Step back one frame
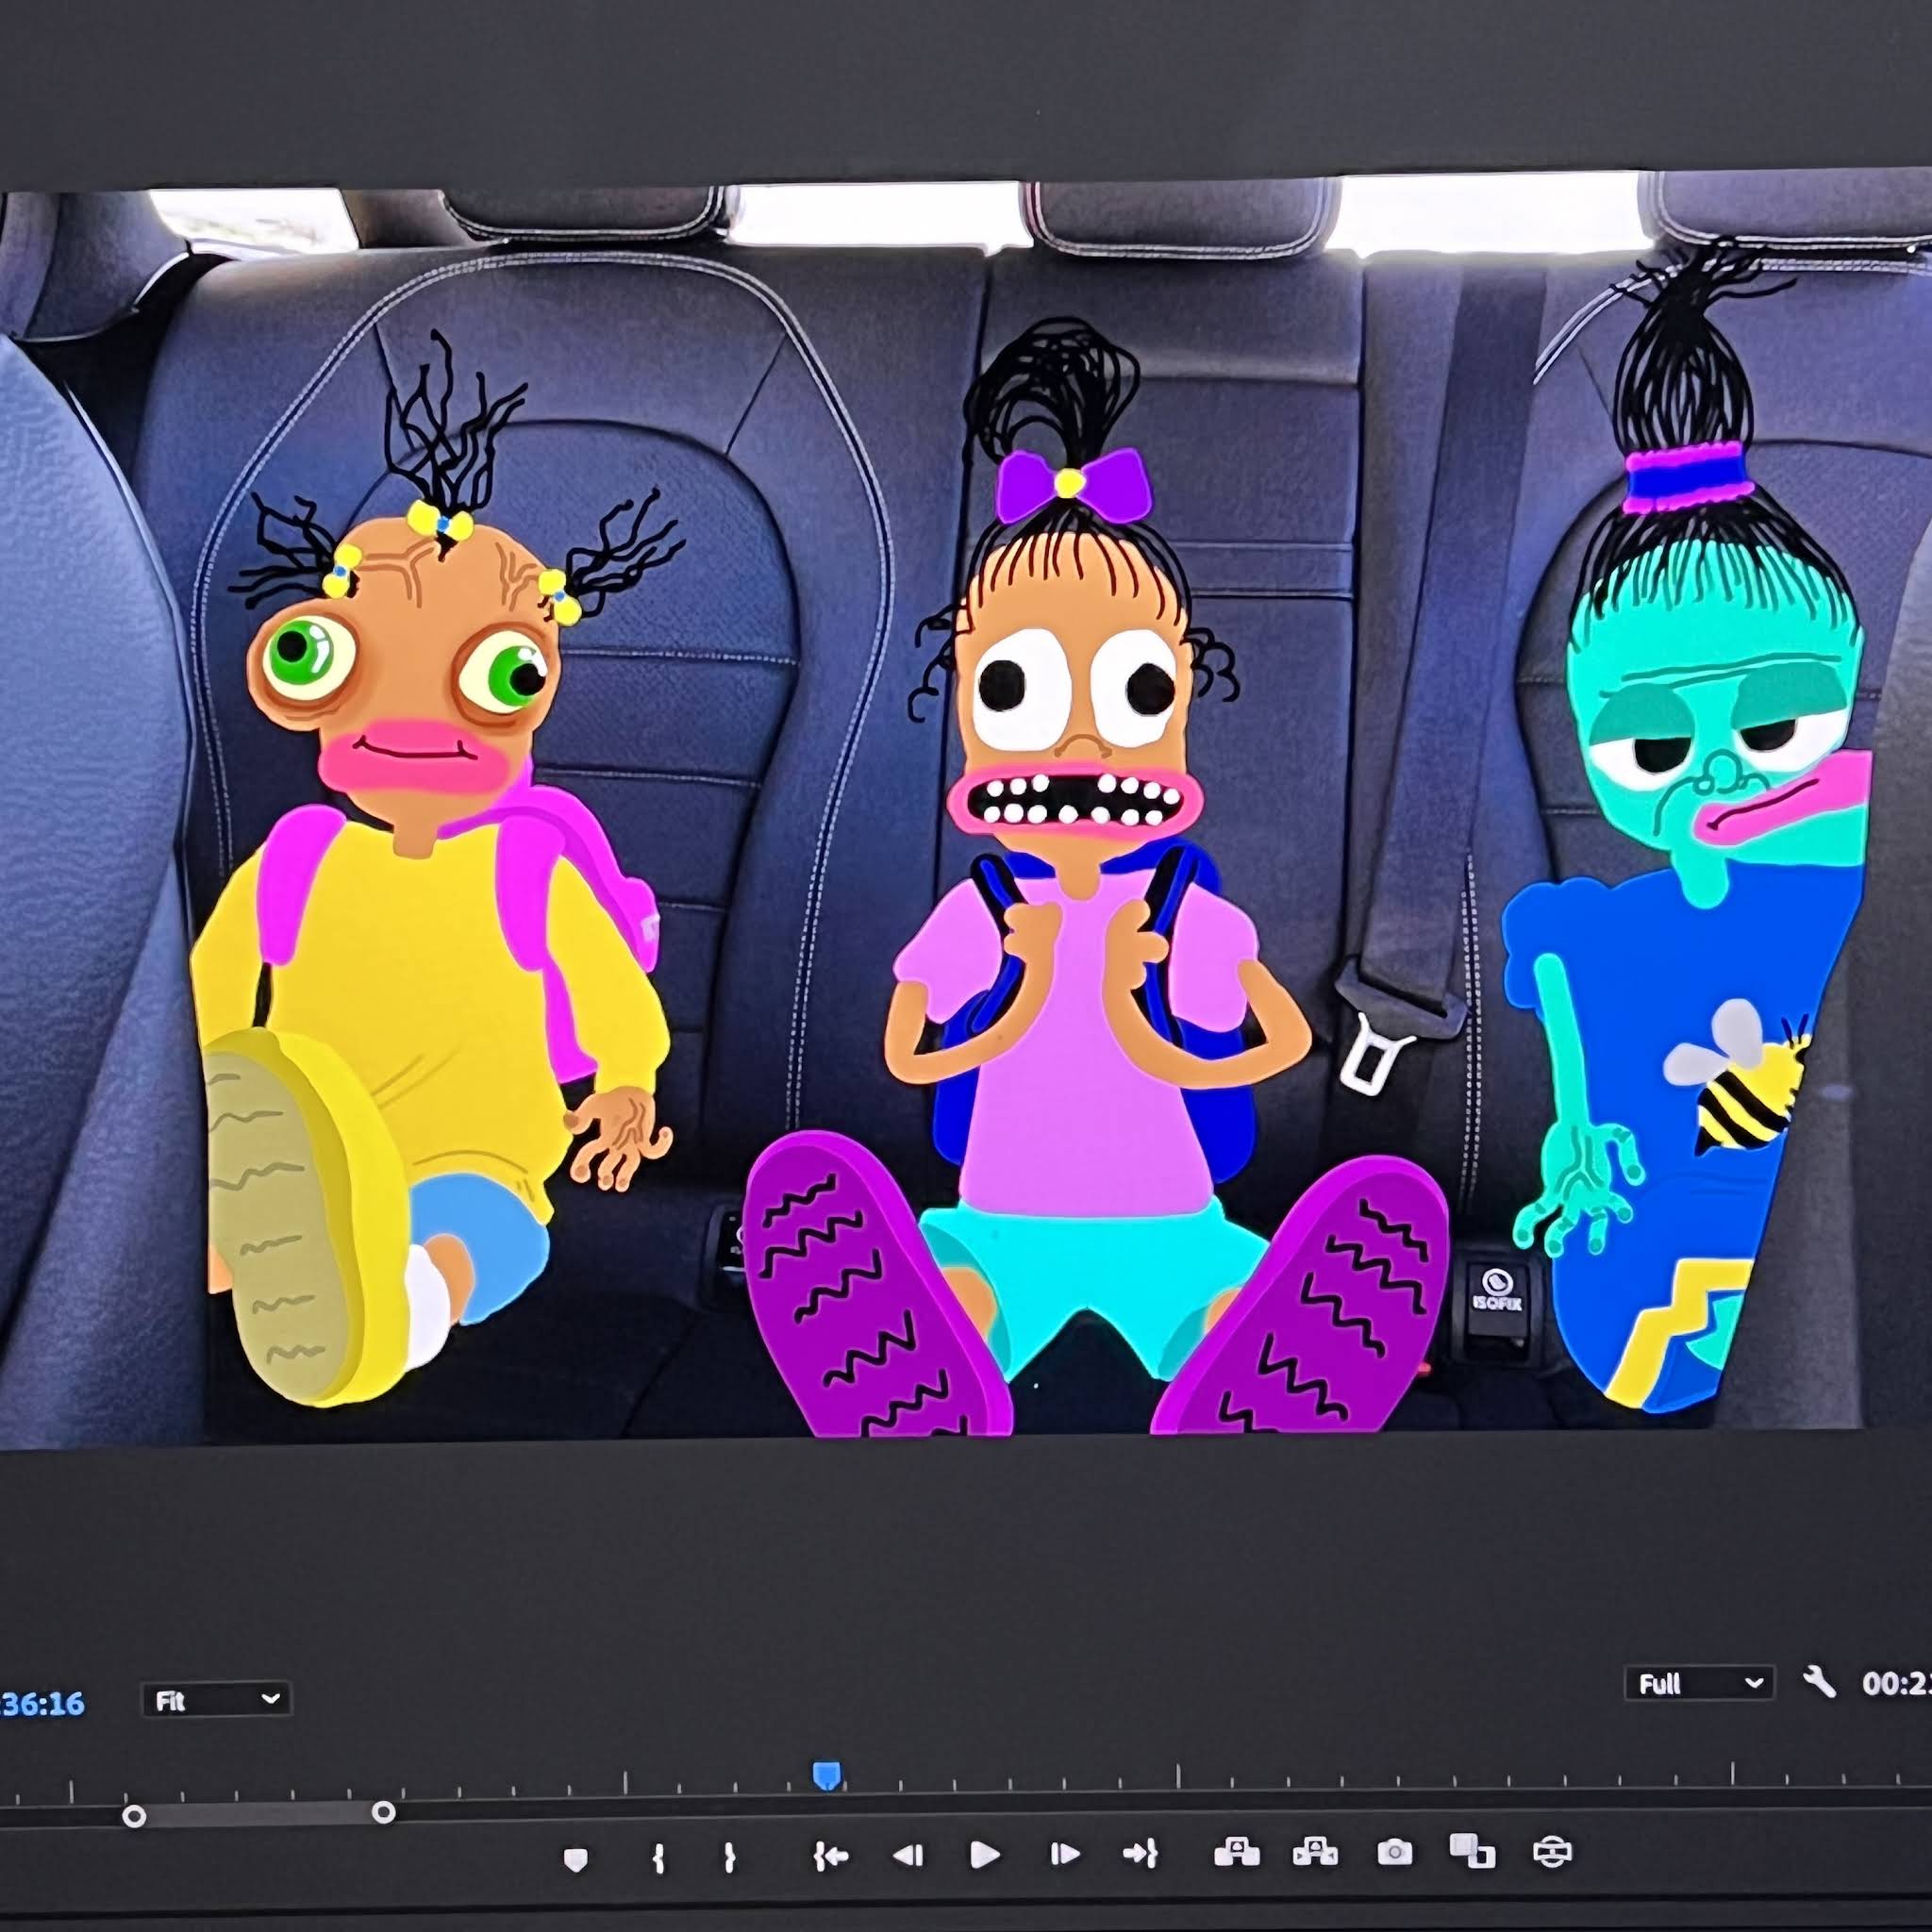This screenshot has height=1932, width=1932. point(908,1856)
